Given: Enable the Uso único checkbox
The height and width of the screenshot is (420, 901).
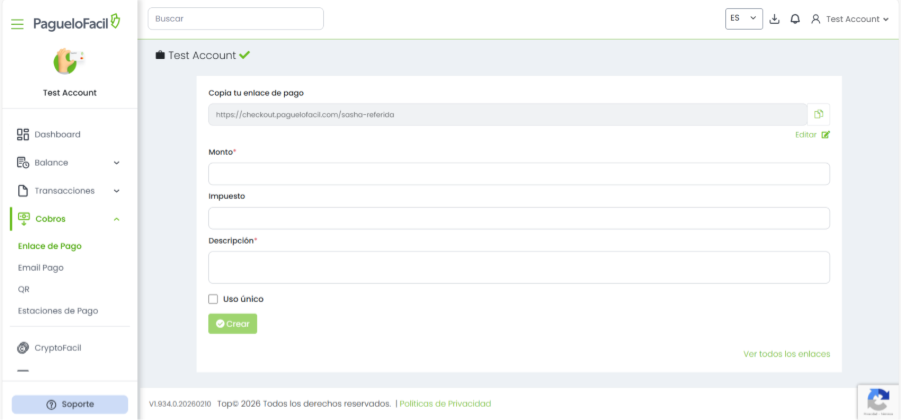Looking at the screenshot, I should point(213,299).
